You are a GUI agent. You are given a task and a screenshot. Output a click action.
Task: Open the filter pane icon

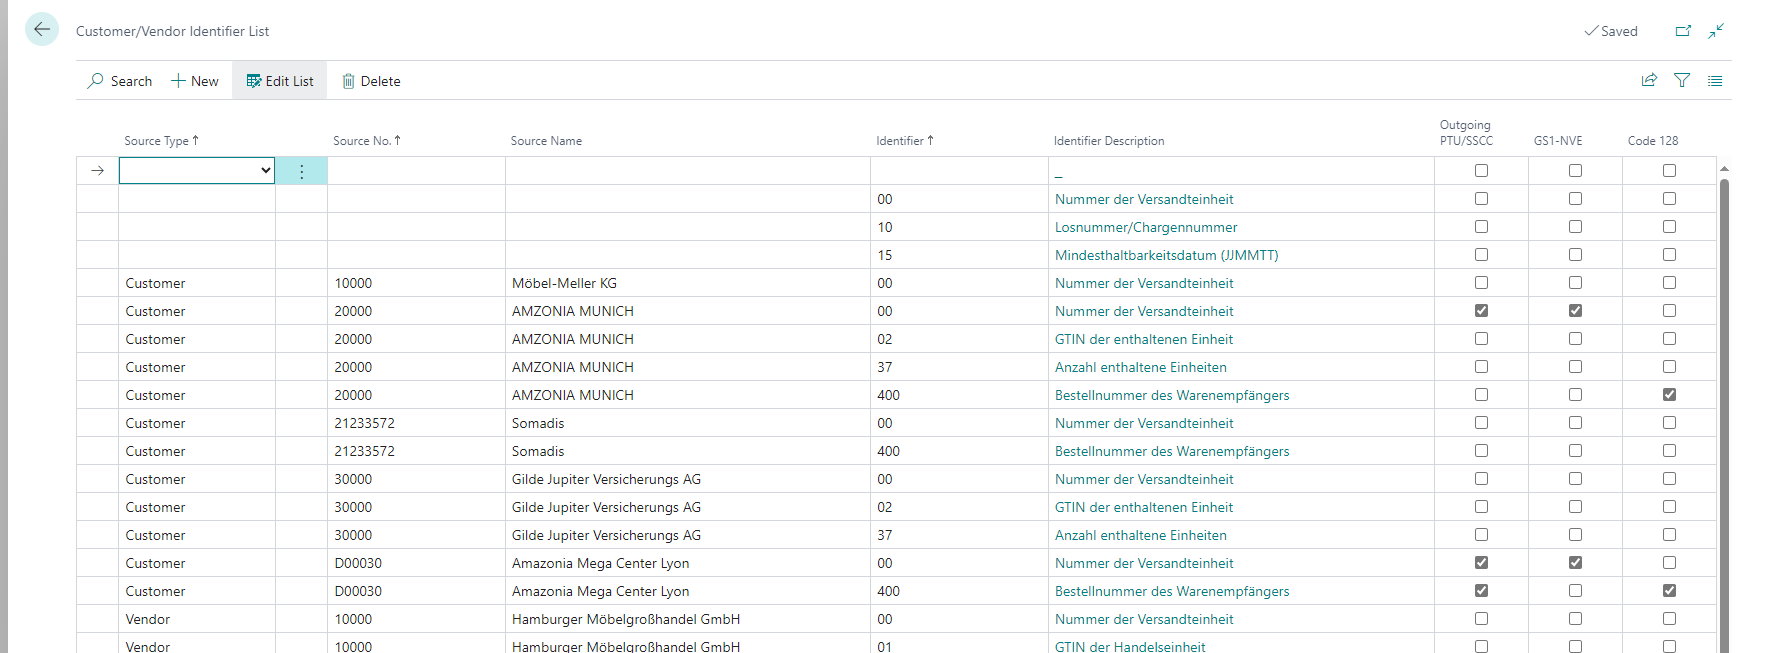[1682, 80]
